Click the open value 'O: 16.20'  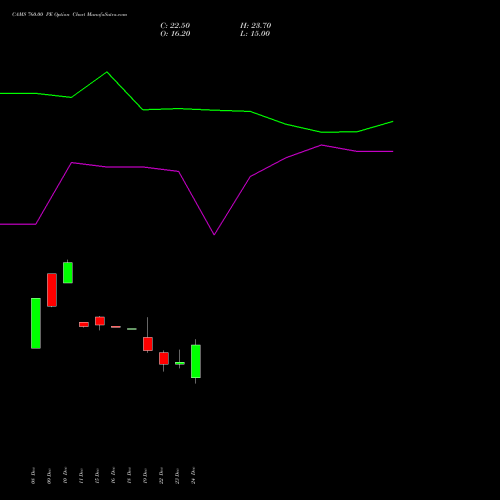pos(175,34)
